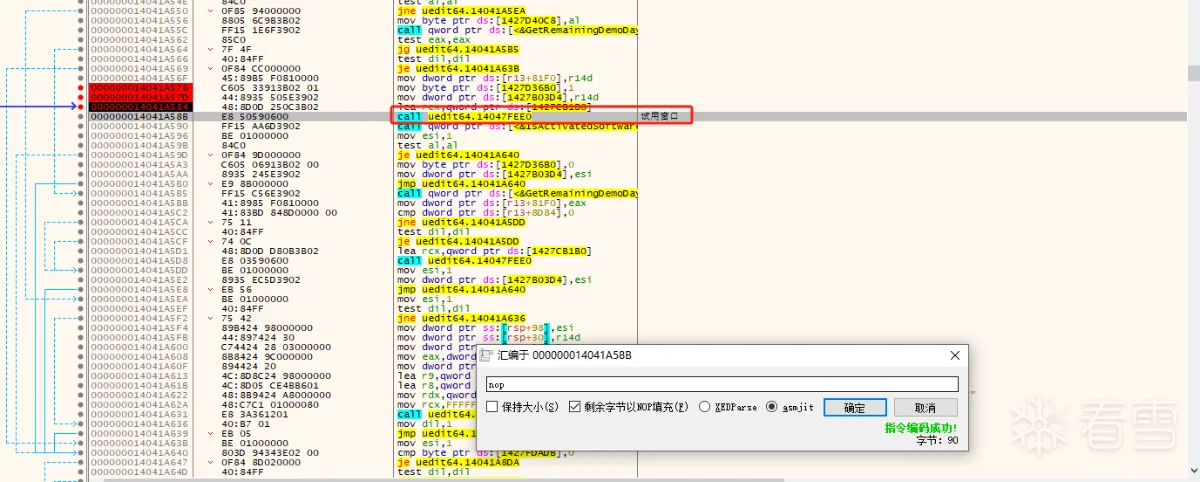Click the assemble dialog title bar icon
The width and height of the screenshot is (1200, 482).
[485, 355]
